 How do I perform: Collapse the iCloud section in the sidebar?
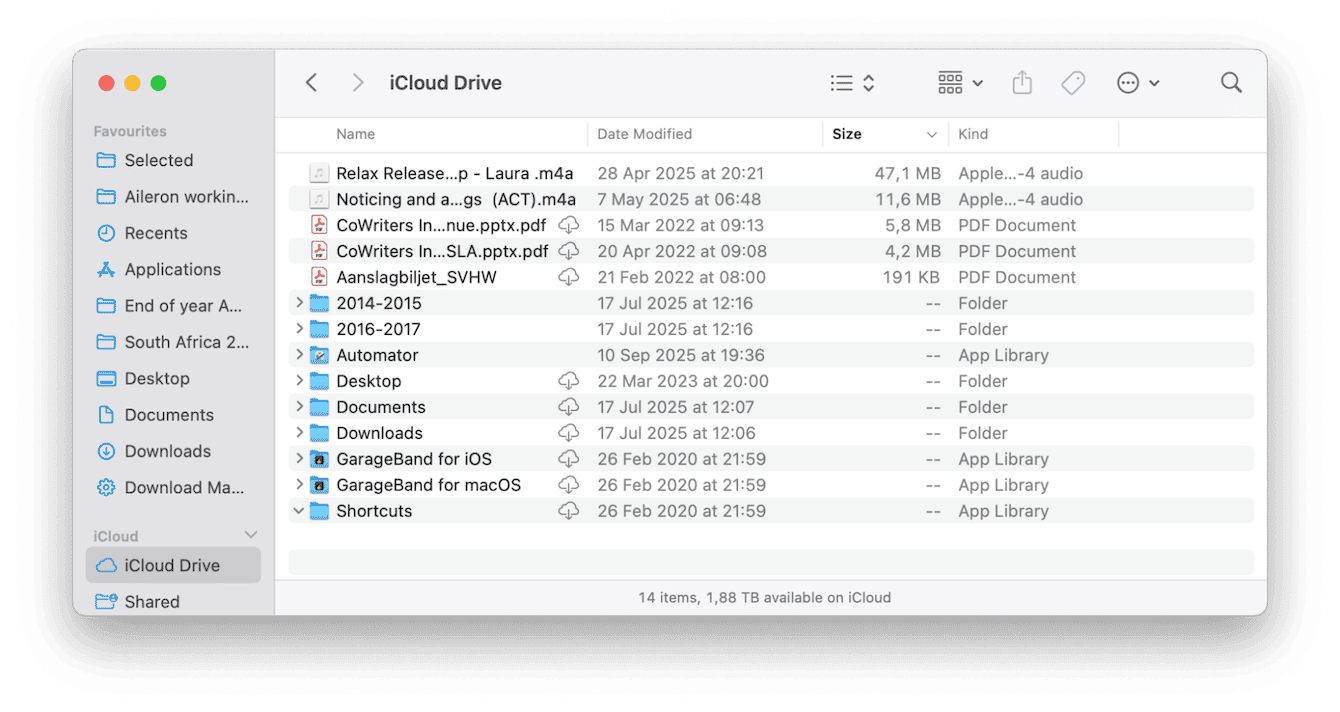(x=248, y=535)
